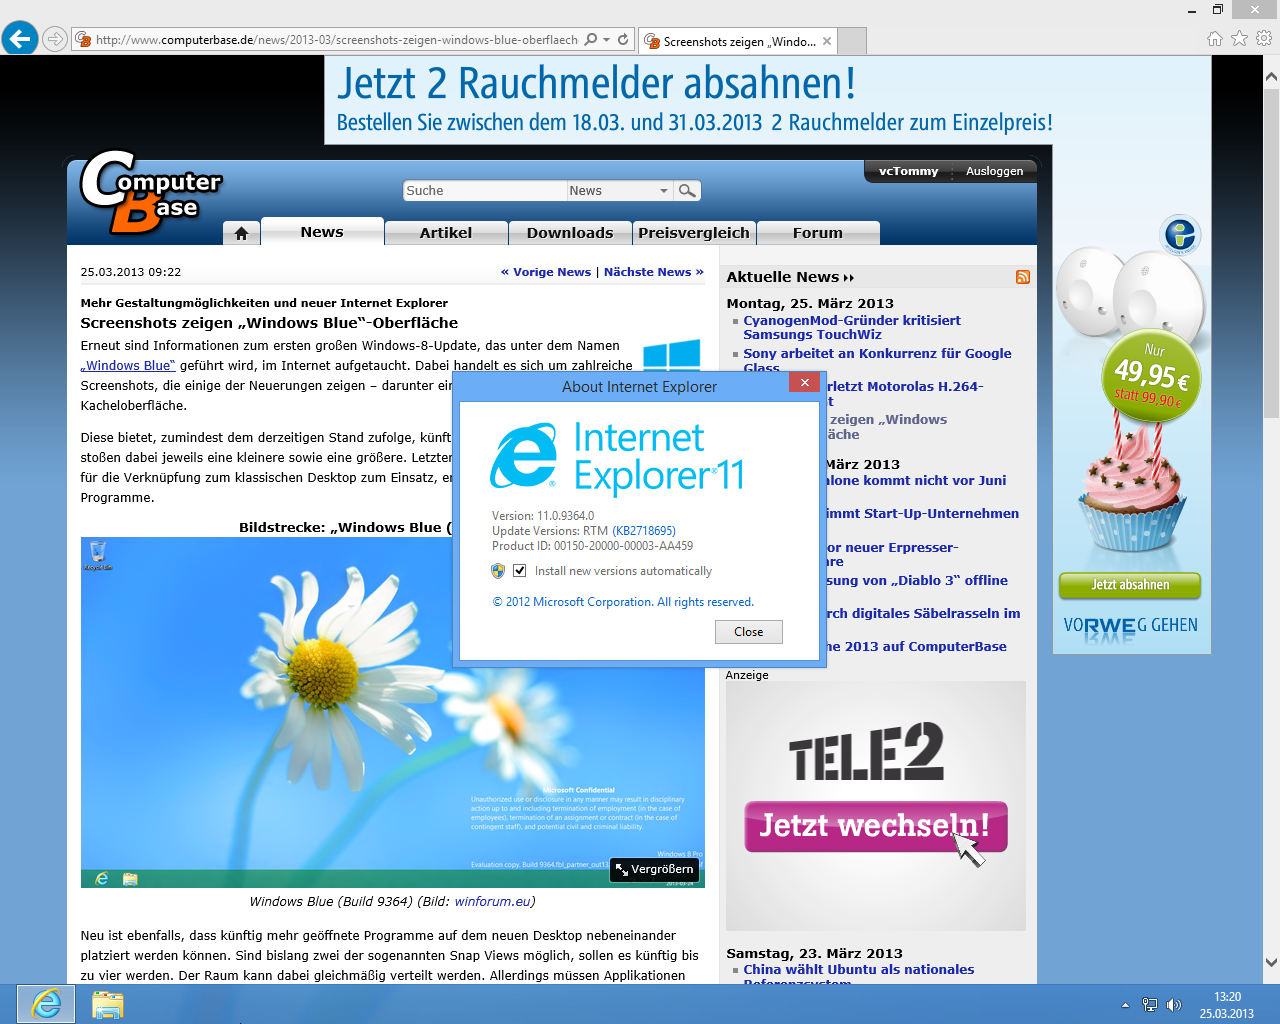Click the 'Jetzt absahnen' green ad button

[1130, 585]
